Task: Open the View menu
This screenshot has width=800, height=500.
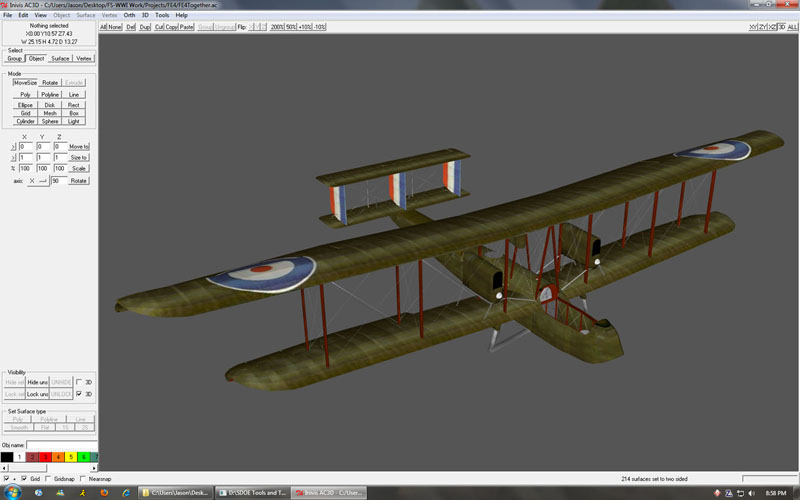Action: point(40,15)
